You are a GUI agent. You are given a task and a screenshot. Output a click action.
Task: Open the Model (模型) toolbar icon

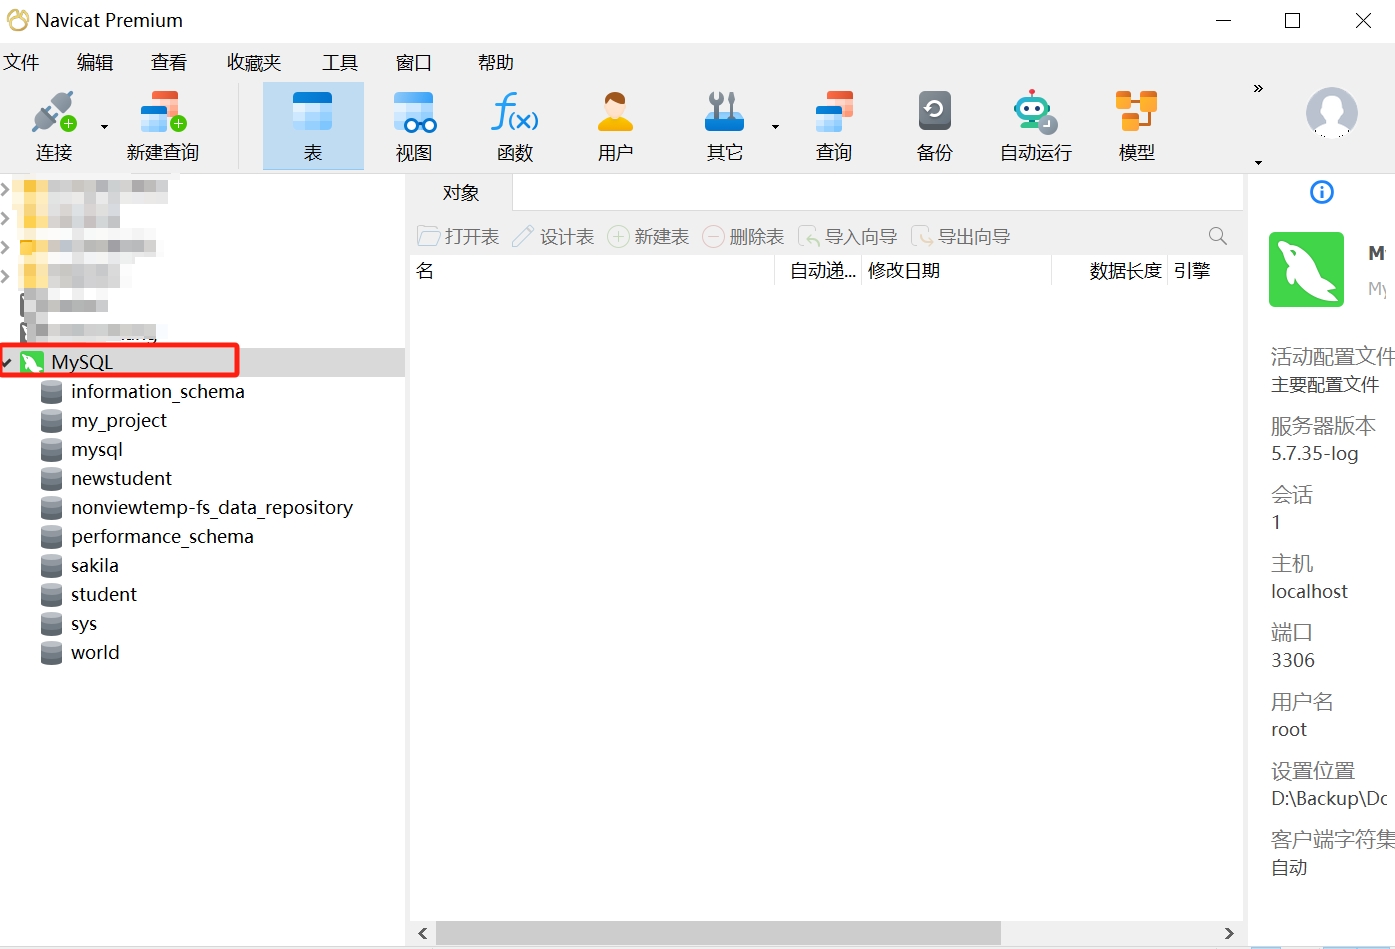[1136, 113]
